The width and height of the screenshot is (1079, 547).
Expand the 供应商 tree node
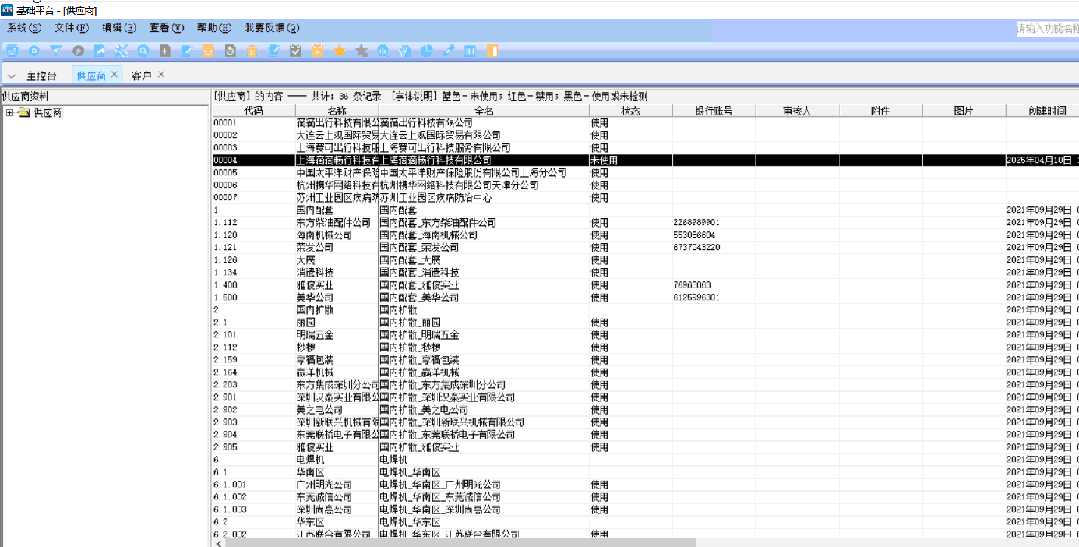coord(9,113)
